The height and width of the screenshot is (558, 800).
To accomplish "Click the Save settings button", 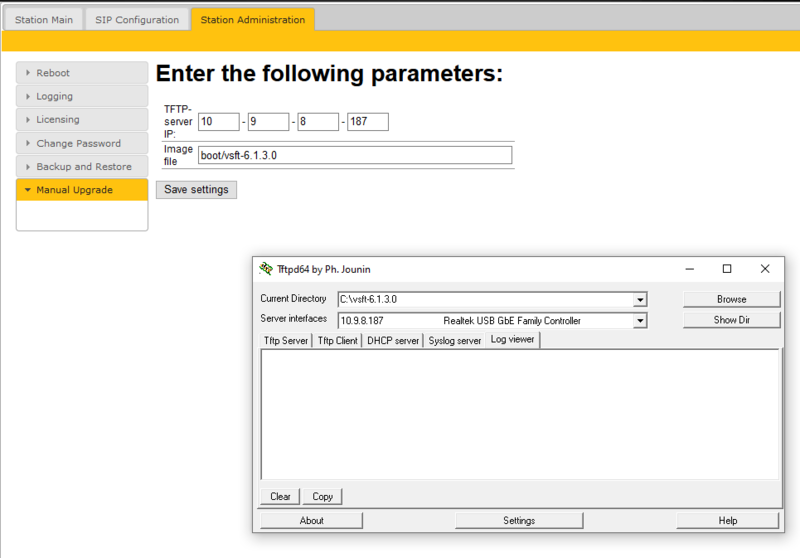I will 196,190.
